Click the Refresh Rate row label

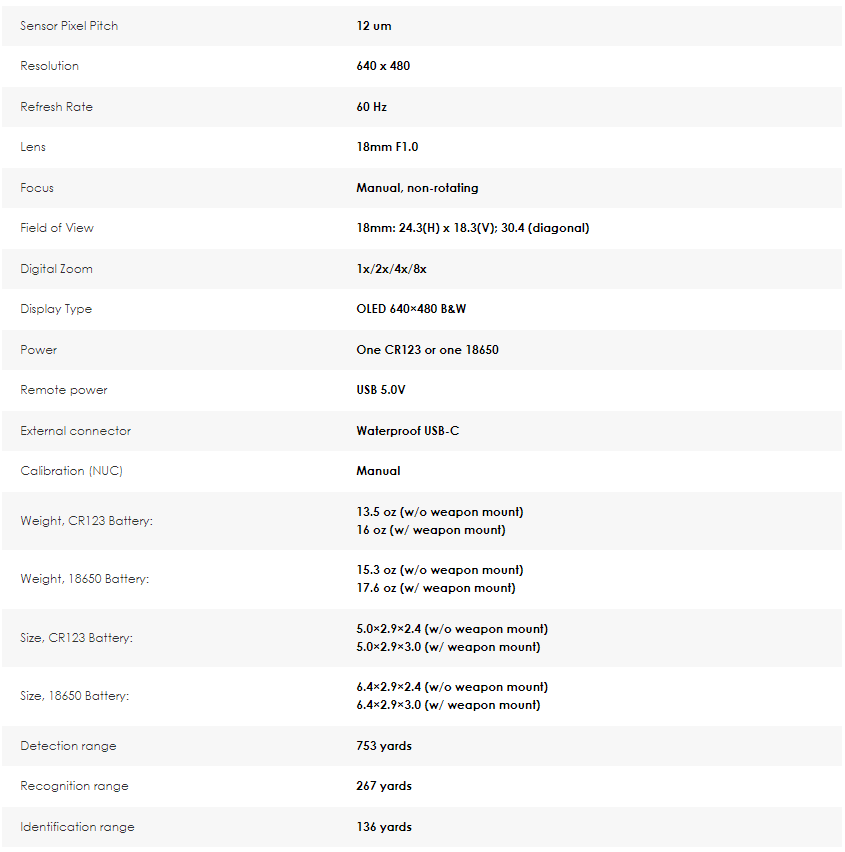click(57, 106)
